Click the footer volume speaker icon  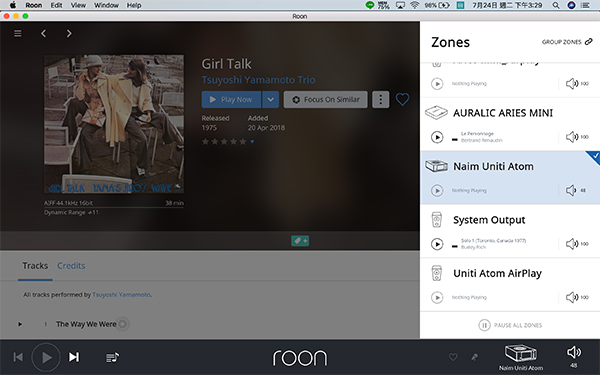click(574, 352)
